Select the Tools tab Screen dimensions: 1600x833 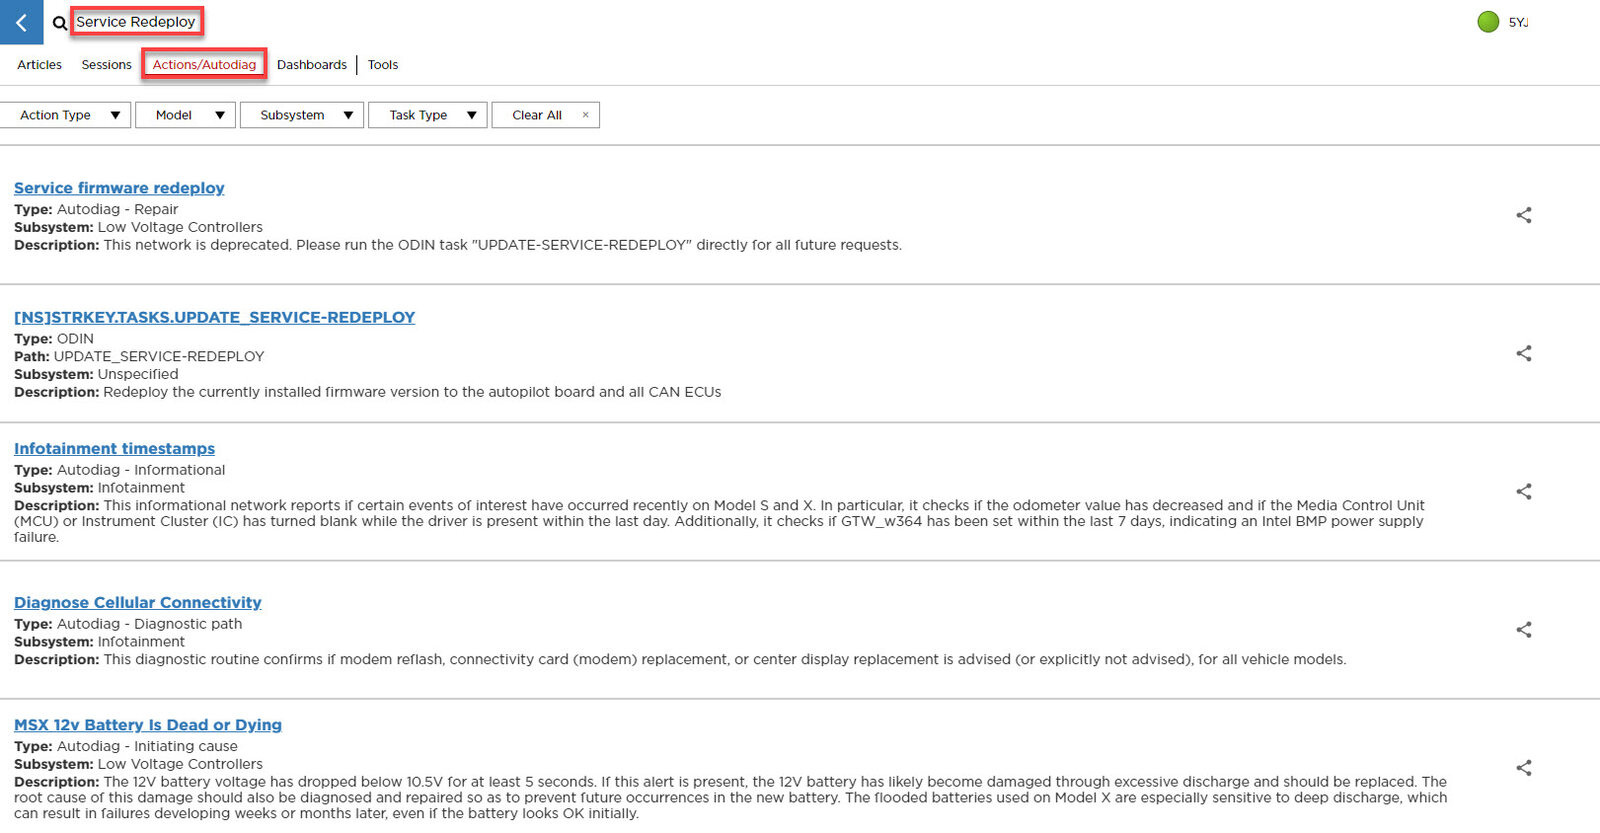pyautogui.click(x=383, y=65)
